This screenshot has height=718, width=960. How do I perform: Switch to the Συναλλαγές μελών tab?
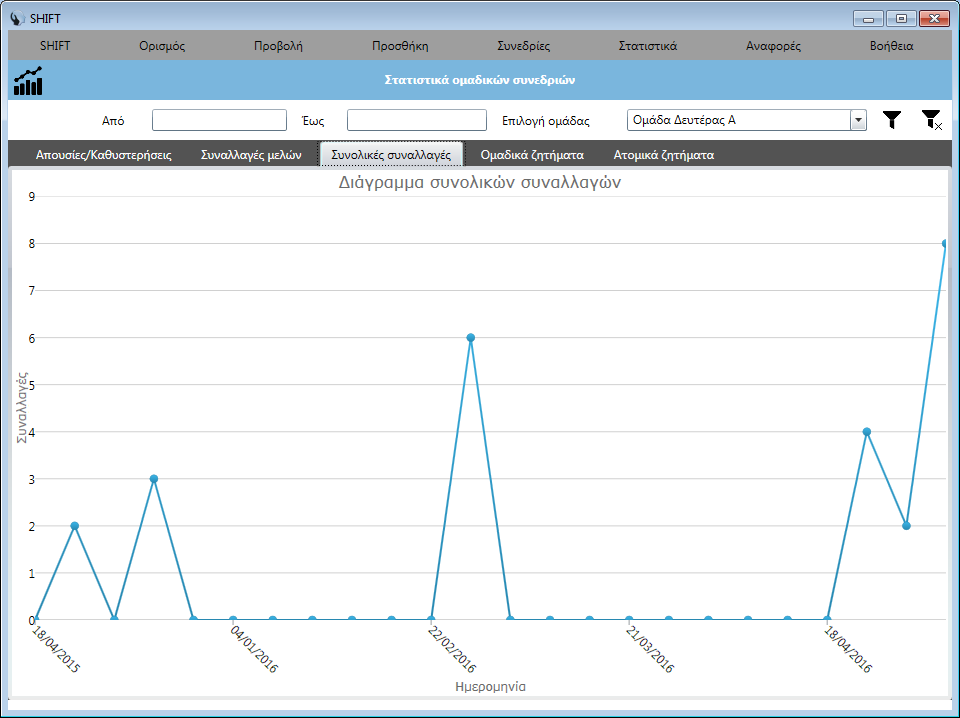point(251,155)
